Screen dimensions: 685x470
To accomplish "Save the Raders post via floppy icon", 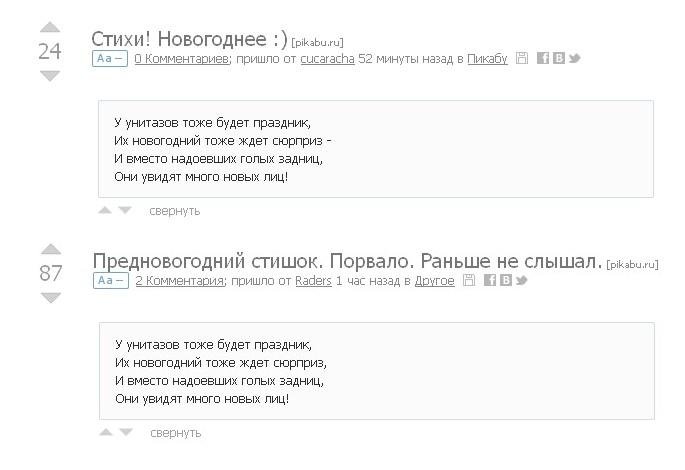I will [x=469, y=281].
